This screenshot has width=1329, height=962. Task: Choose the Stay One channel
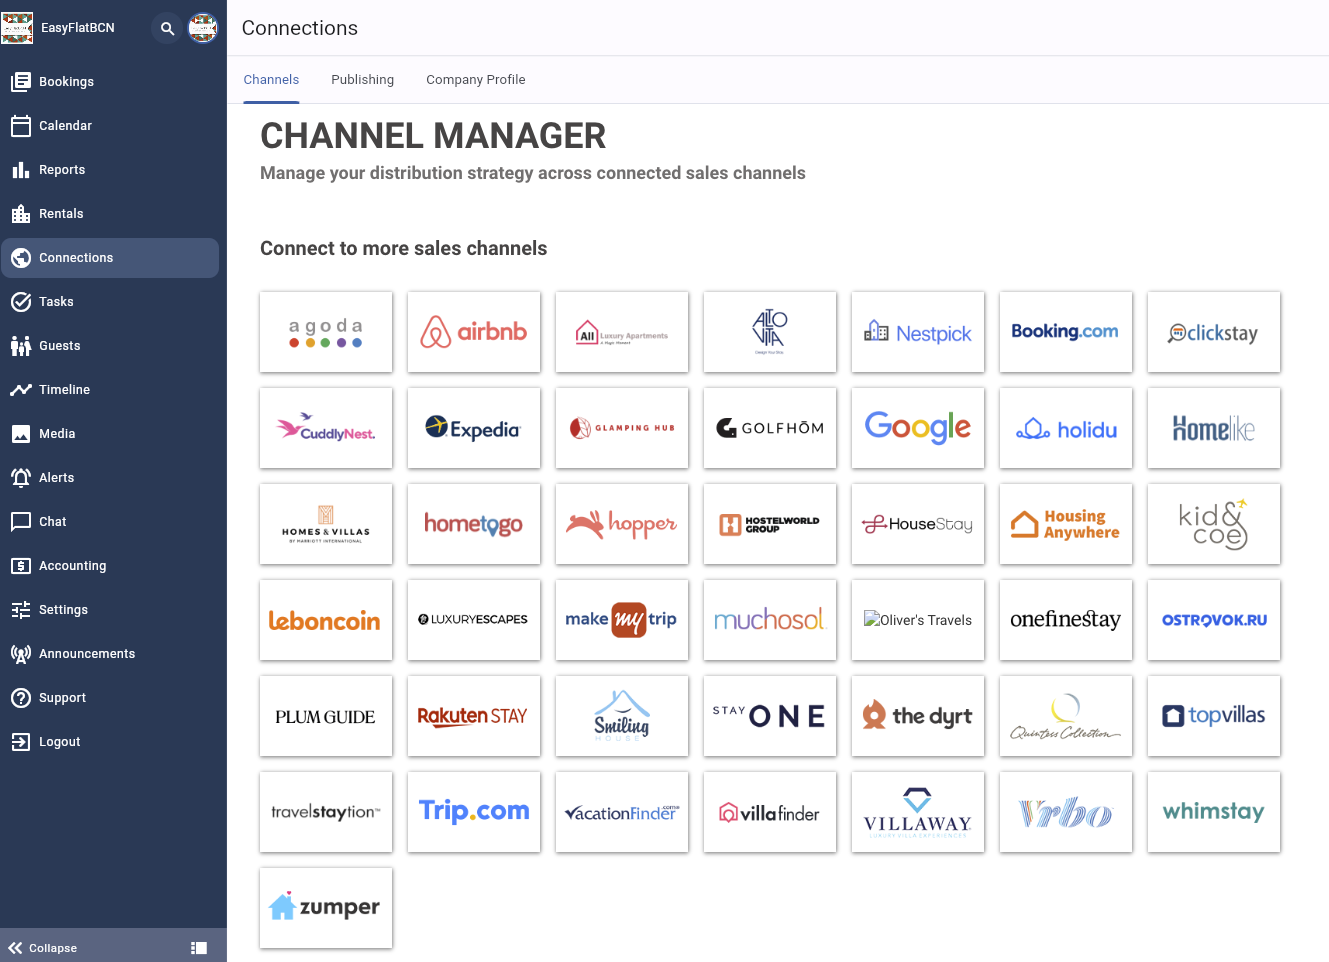(x=770, y=716)
